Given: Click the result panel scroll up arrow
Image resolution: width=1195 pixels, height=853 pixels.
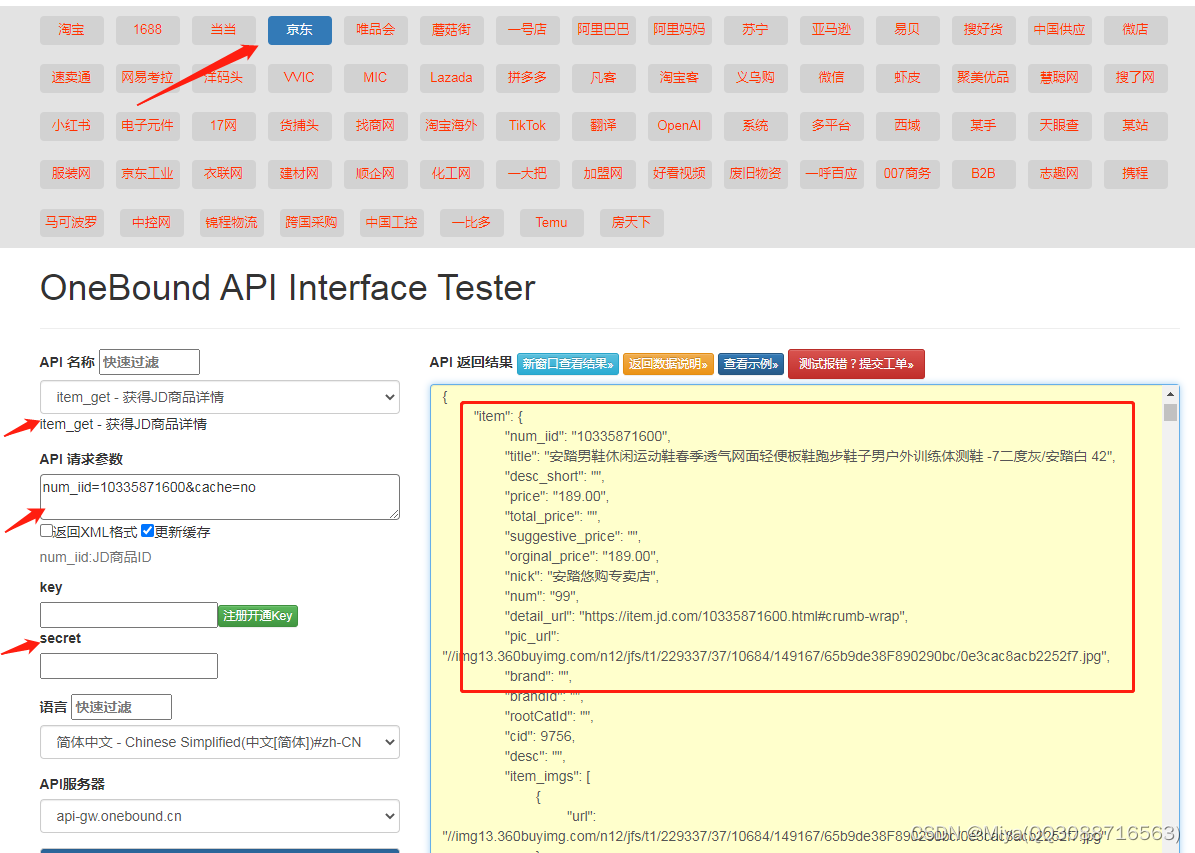Looking at the screenshot, I should point(1170,394).
